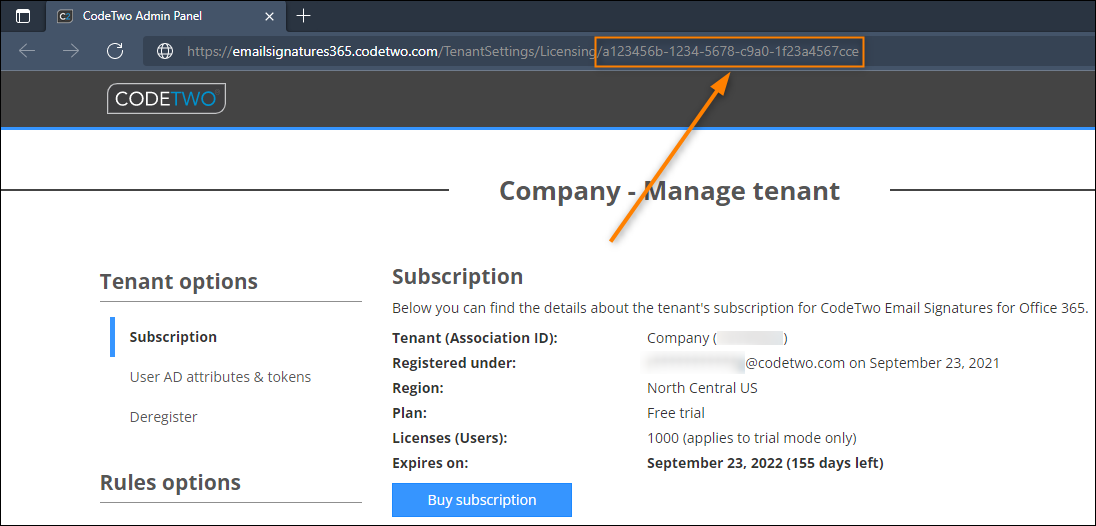Image resolution: width=1096 pixels, height=526 pixels.
Task: Click the Tenant options heading
Action: coord(179,282)
